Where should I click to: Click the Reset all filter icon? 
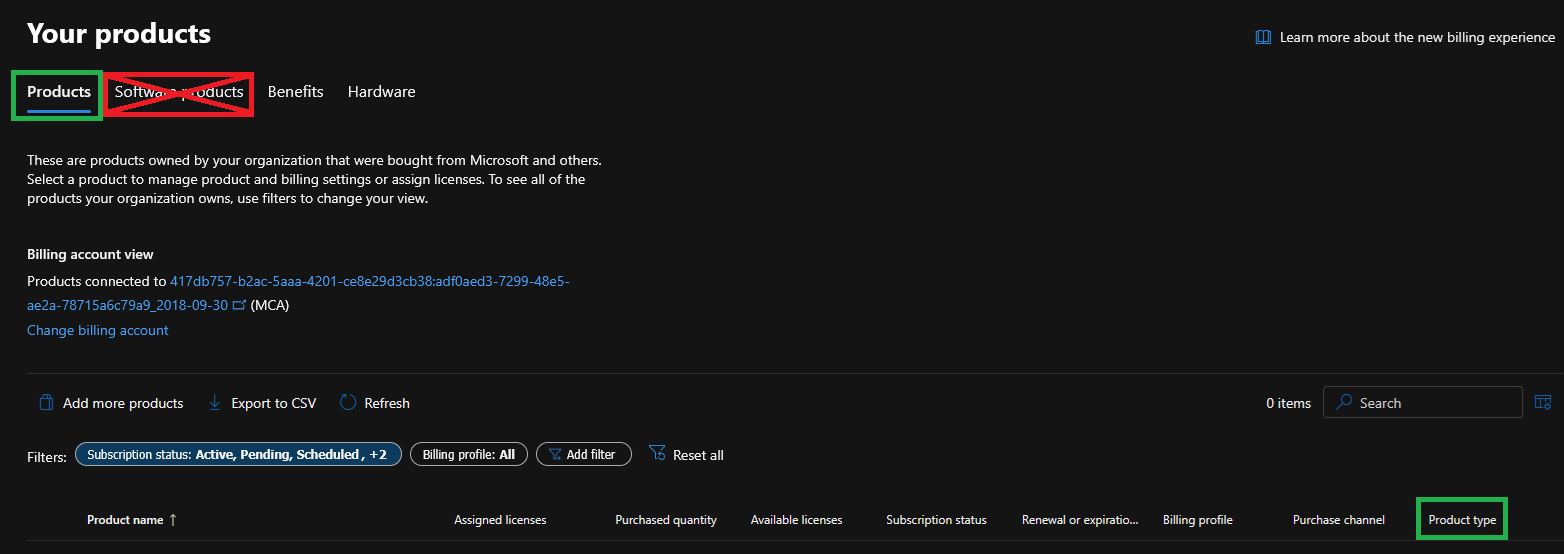[657, 454]
